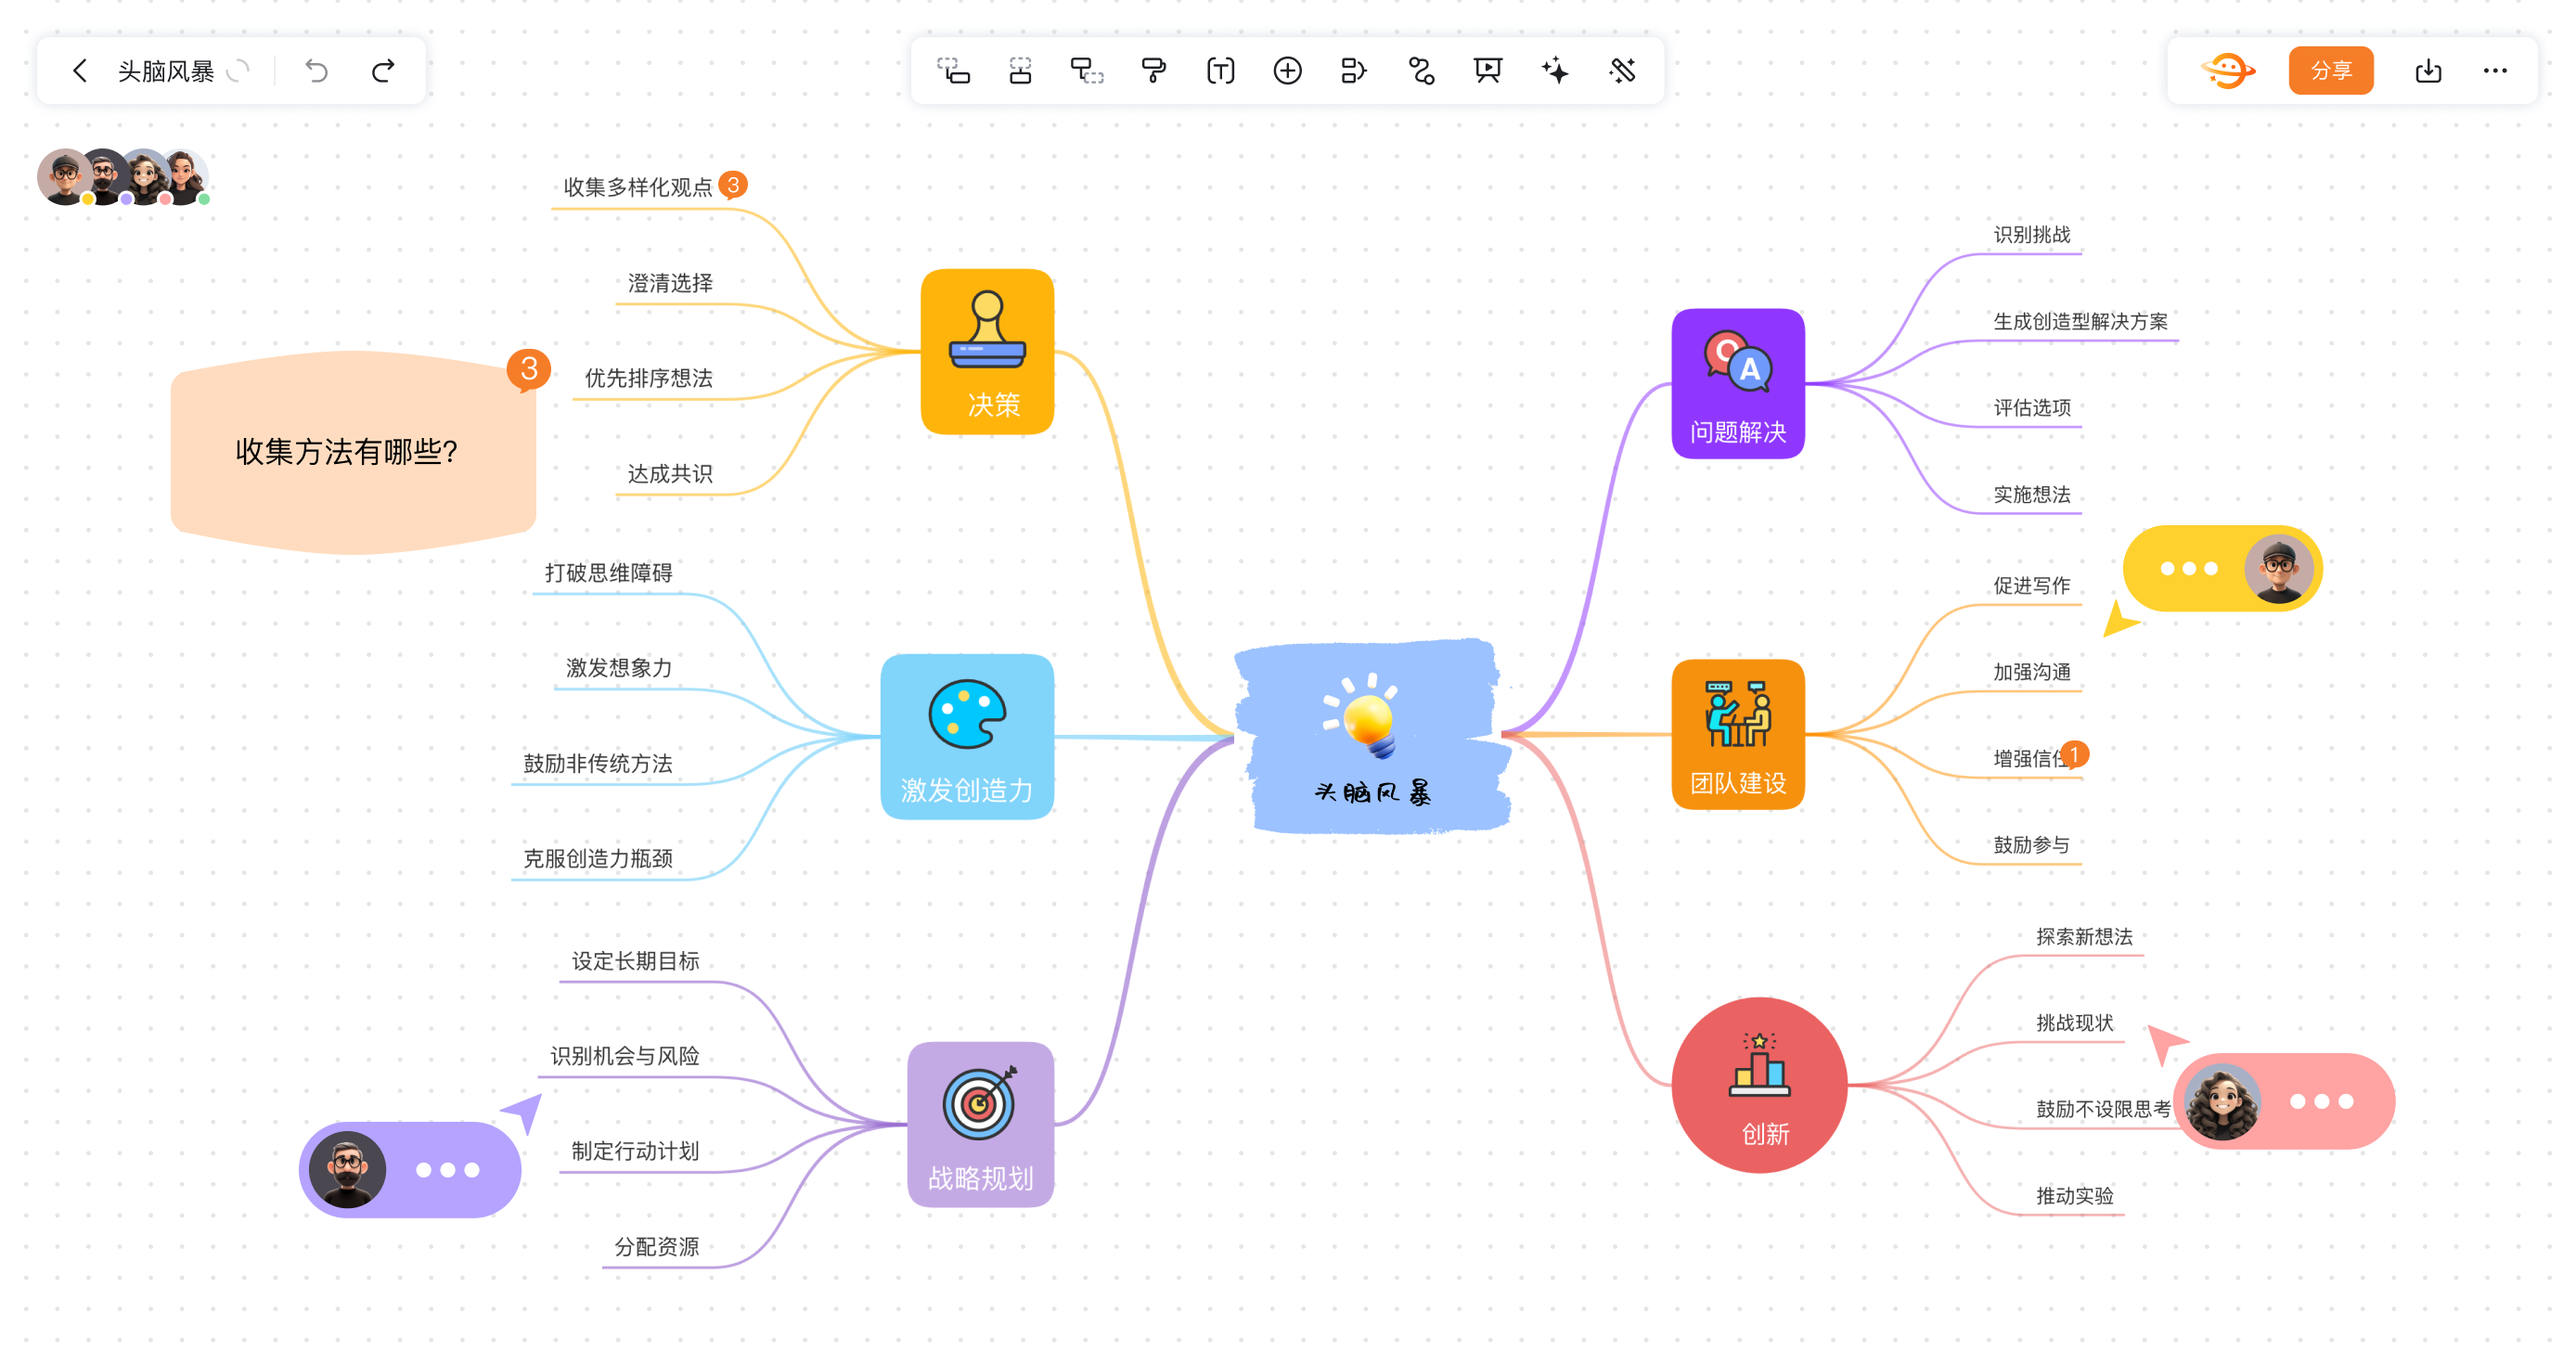Select the 加强沟通 subtopic

tap(2031, 671)
